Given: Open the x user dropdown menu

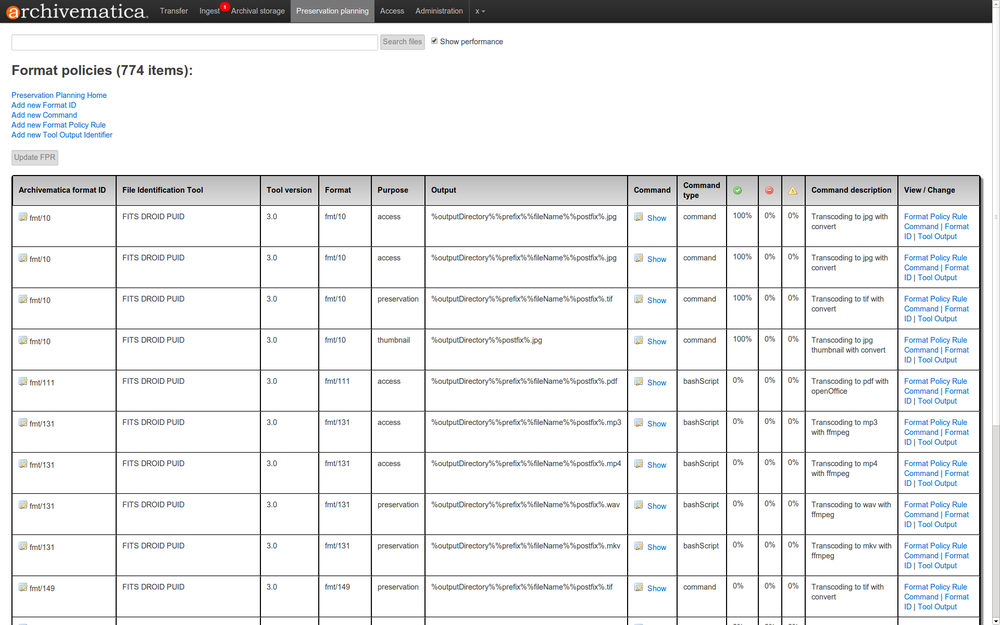Looking at the screenshot, I should (x=480, y=11).
